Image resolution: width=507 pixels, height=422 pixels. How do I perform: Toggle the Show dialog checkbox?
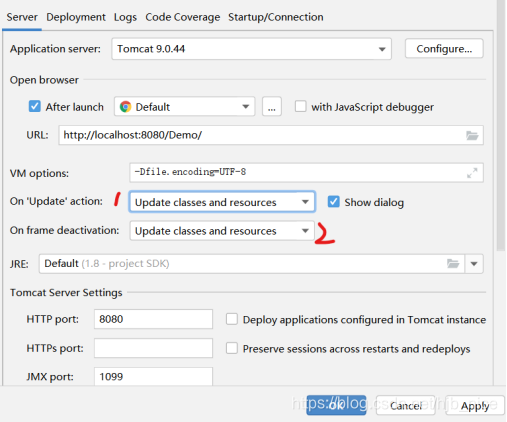[x=333, y=202]
